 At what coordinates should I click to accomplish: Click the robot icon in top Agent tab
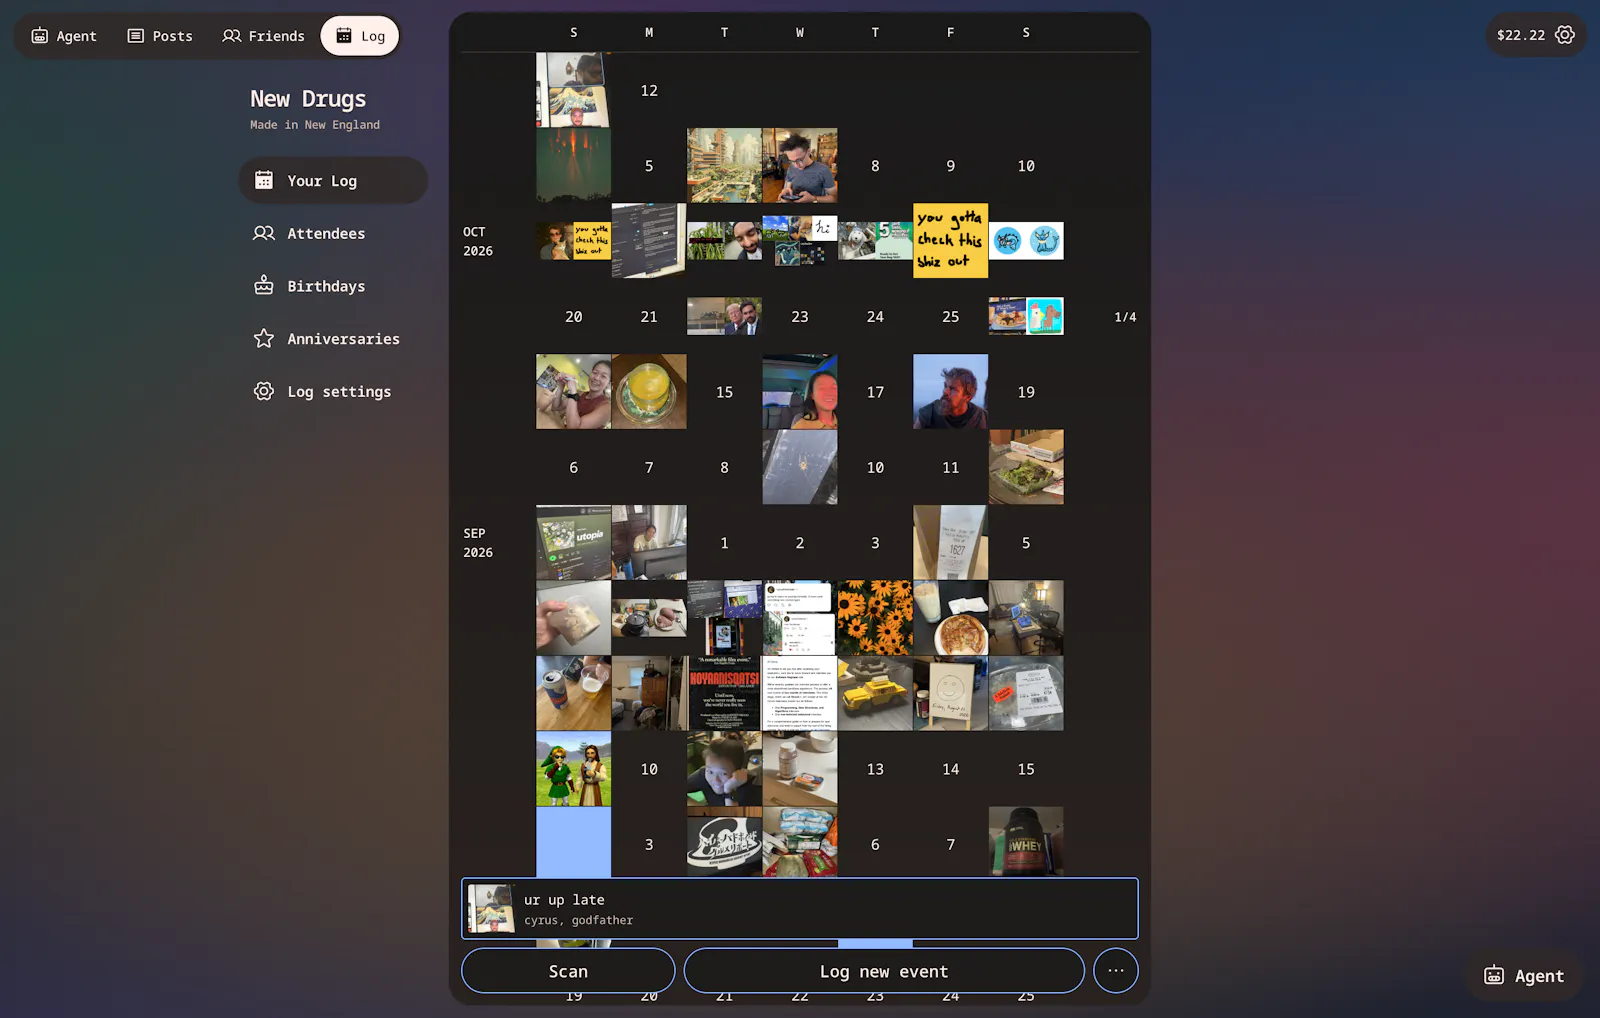[x=40, y=36]
